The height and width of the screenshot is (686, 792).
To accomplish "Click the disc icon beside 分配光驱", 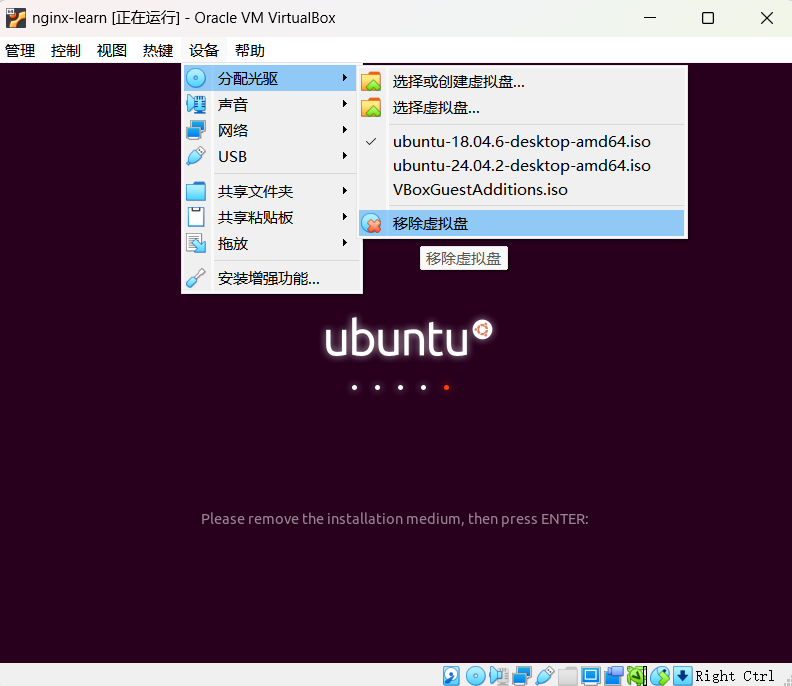I will [196, 78].
